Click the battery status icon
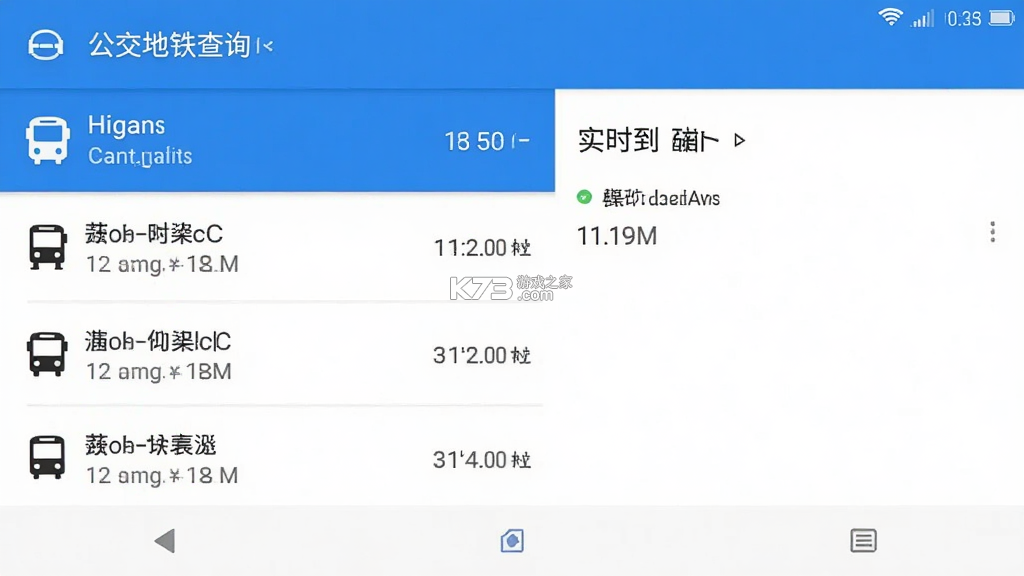This screenshot has width=1024, height=576. tap(1002, 18)
